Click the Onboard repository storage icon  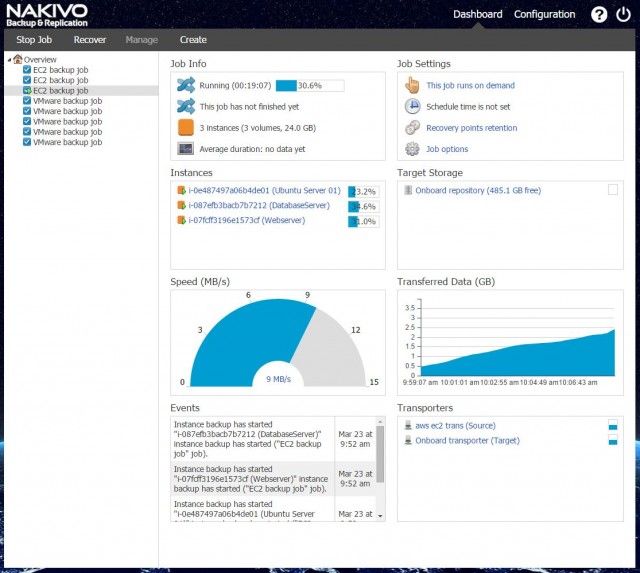(408, 190)
